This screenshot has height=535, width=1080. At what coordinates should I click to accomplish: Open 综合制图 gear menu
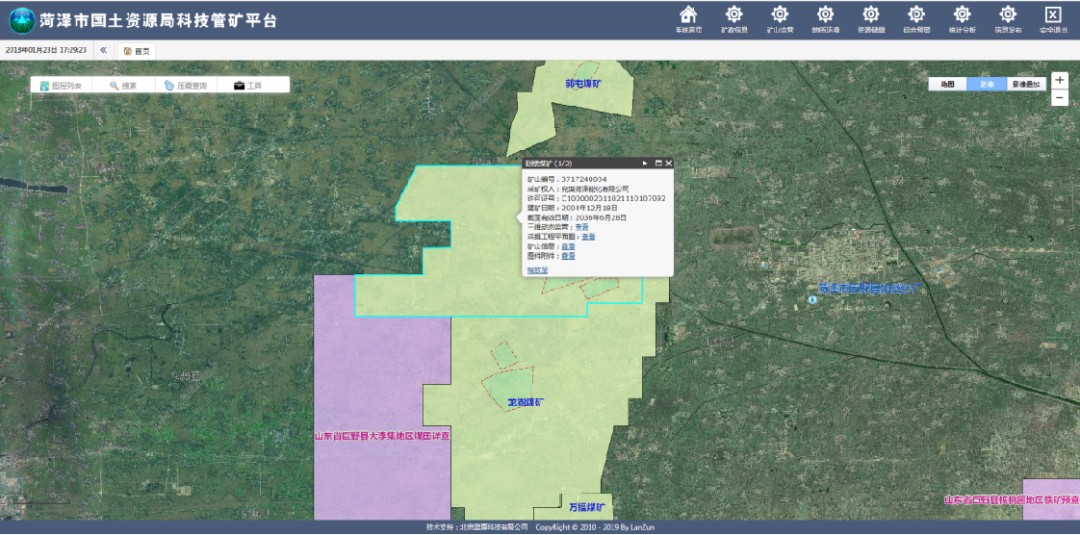point(916,14)
